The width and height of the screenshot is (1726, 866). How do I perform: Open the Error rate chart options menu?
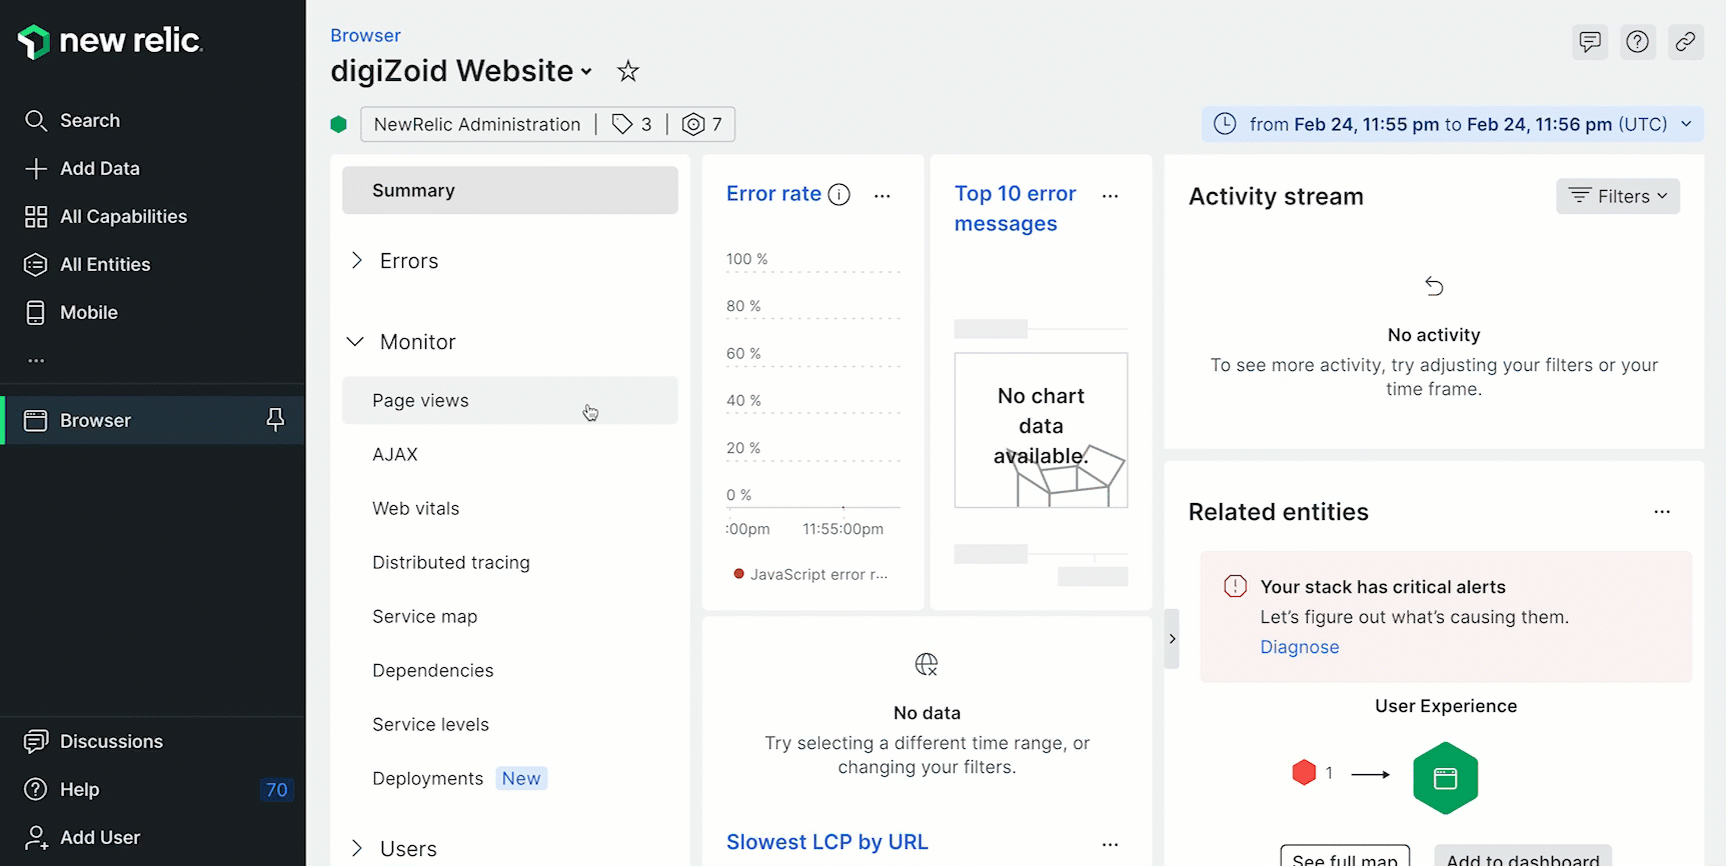point(881,196)
